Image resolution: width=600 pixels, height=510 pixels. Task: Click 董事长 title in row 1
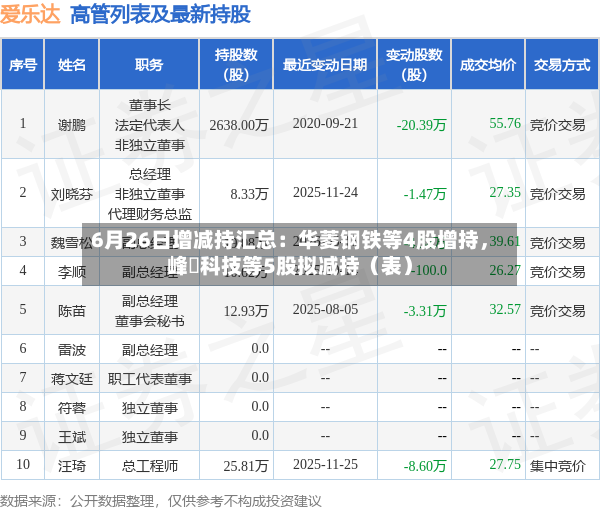click(x=149, y=105)
